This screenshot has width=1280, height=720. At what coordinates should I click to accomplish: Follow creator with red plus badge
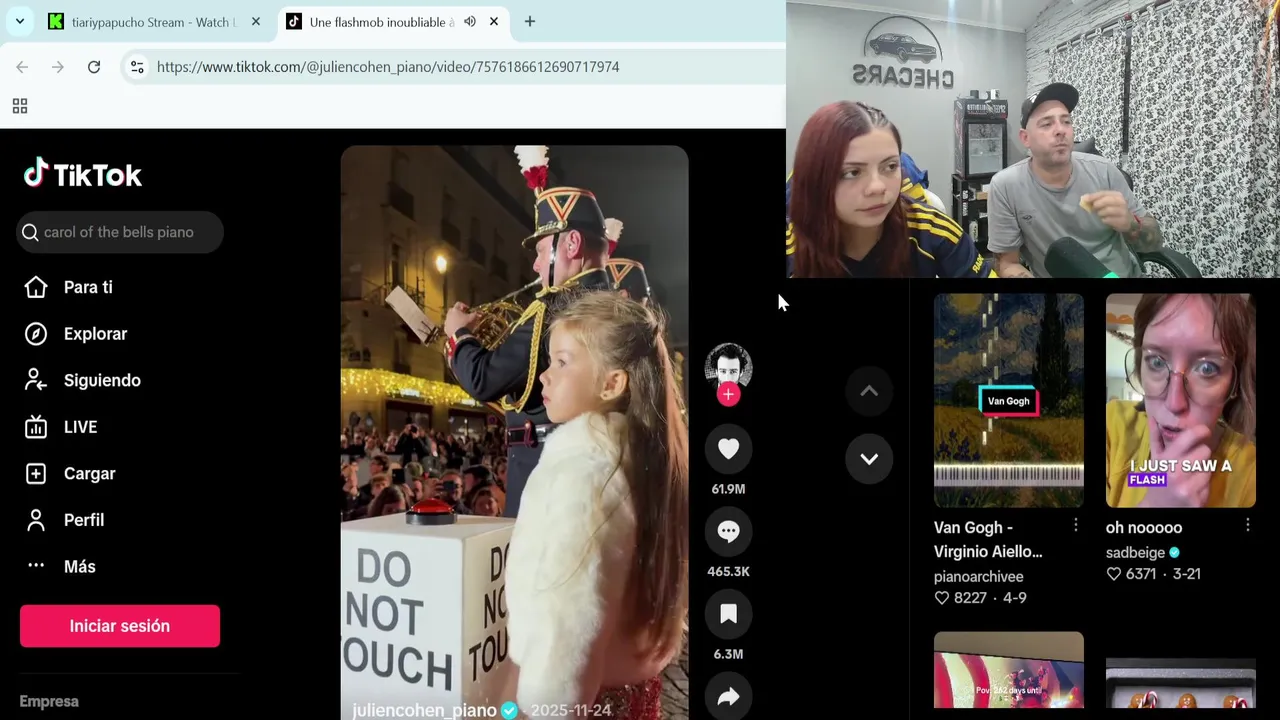tap(728, 395)
